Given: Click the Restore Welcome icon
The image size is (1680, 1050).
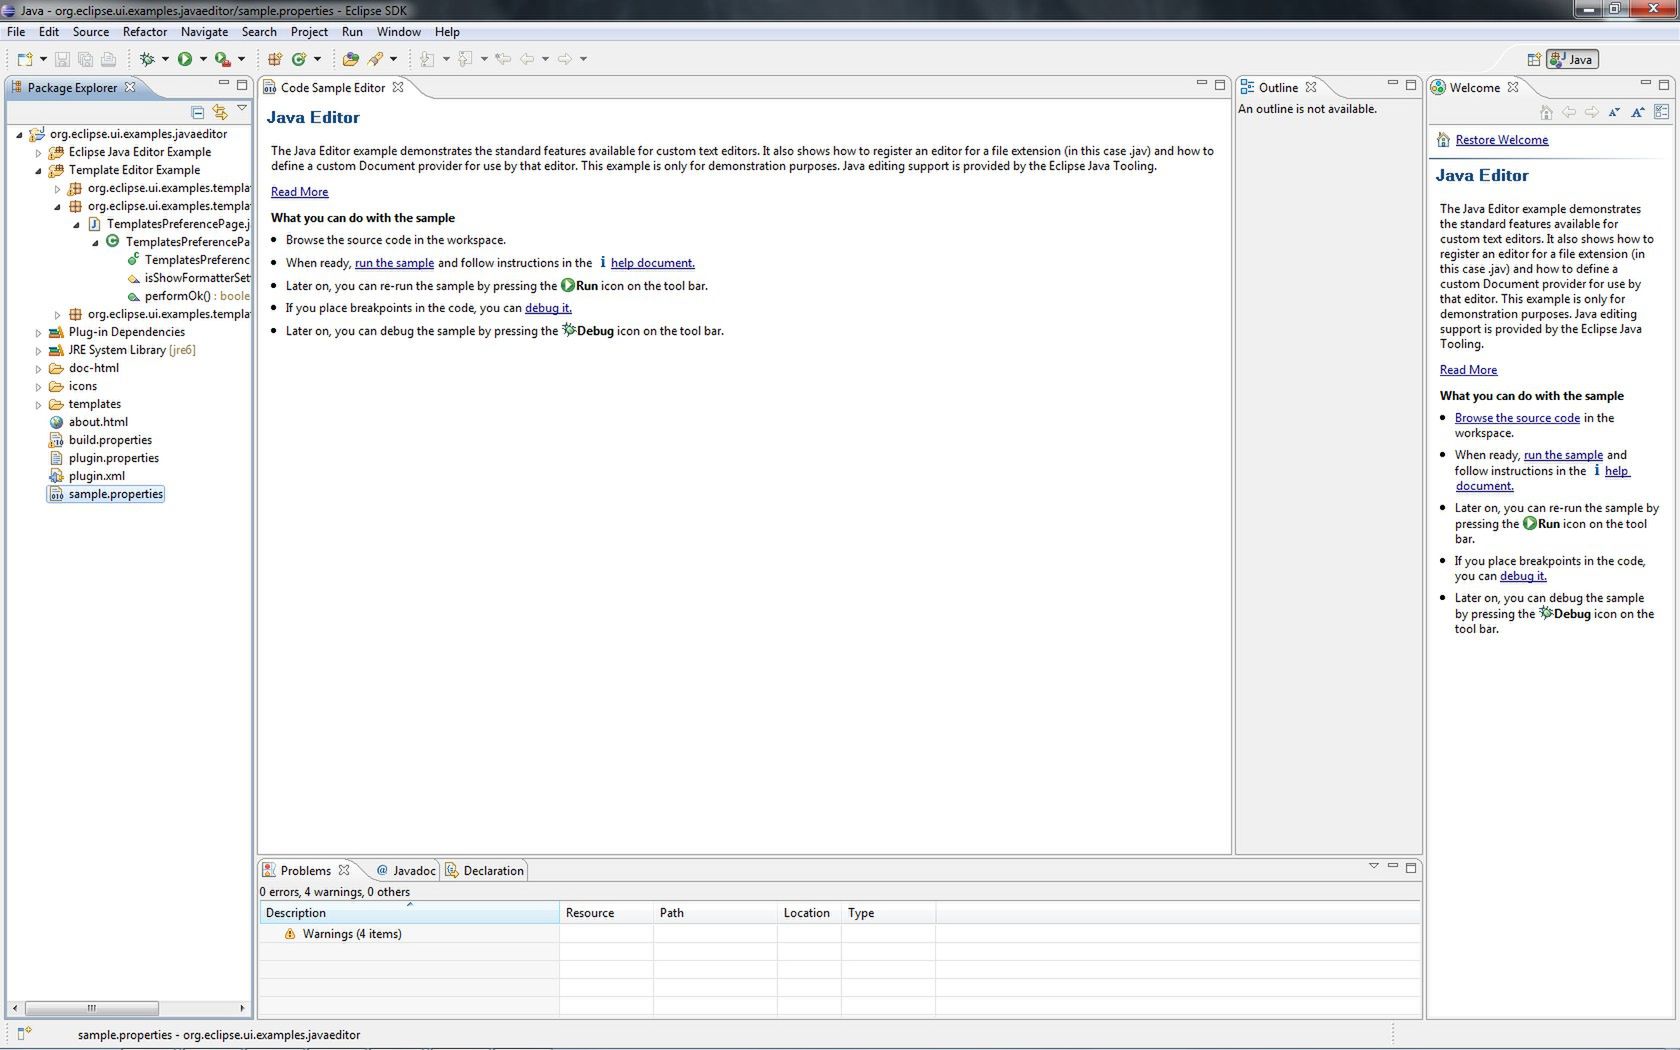Looking at the screenshot, I should pyautogui.click(x=1443, y=140).
